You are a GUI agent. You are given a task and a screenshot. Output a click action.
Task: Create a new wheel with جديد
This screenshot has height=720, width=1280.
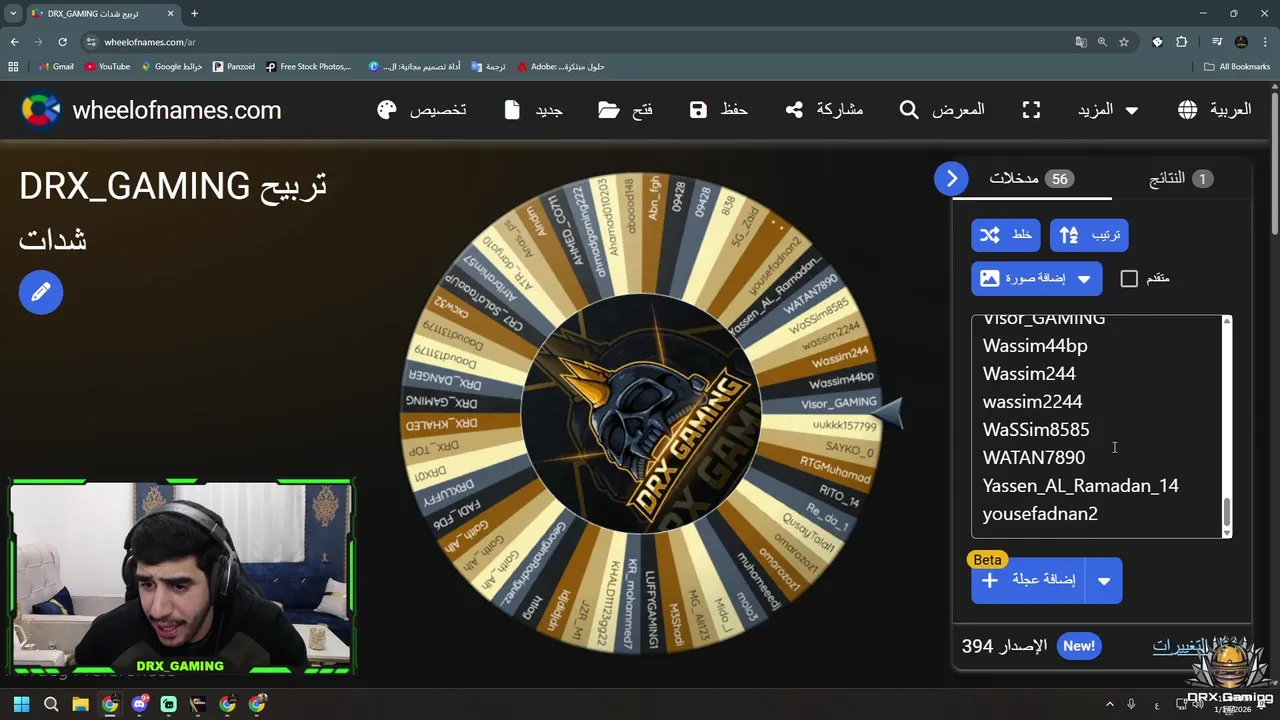533,110
